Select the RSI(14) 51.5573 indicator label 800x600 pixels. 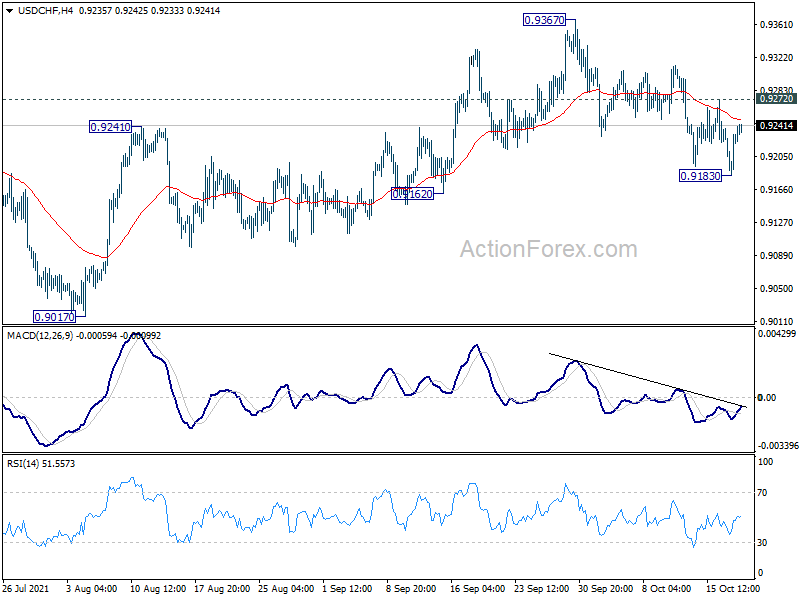coord(41,464)
